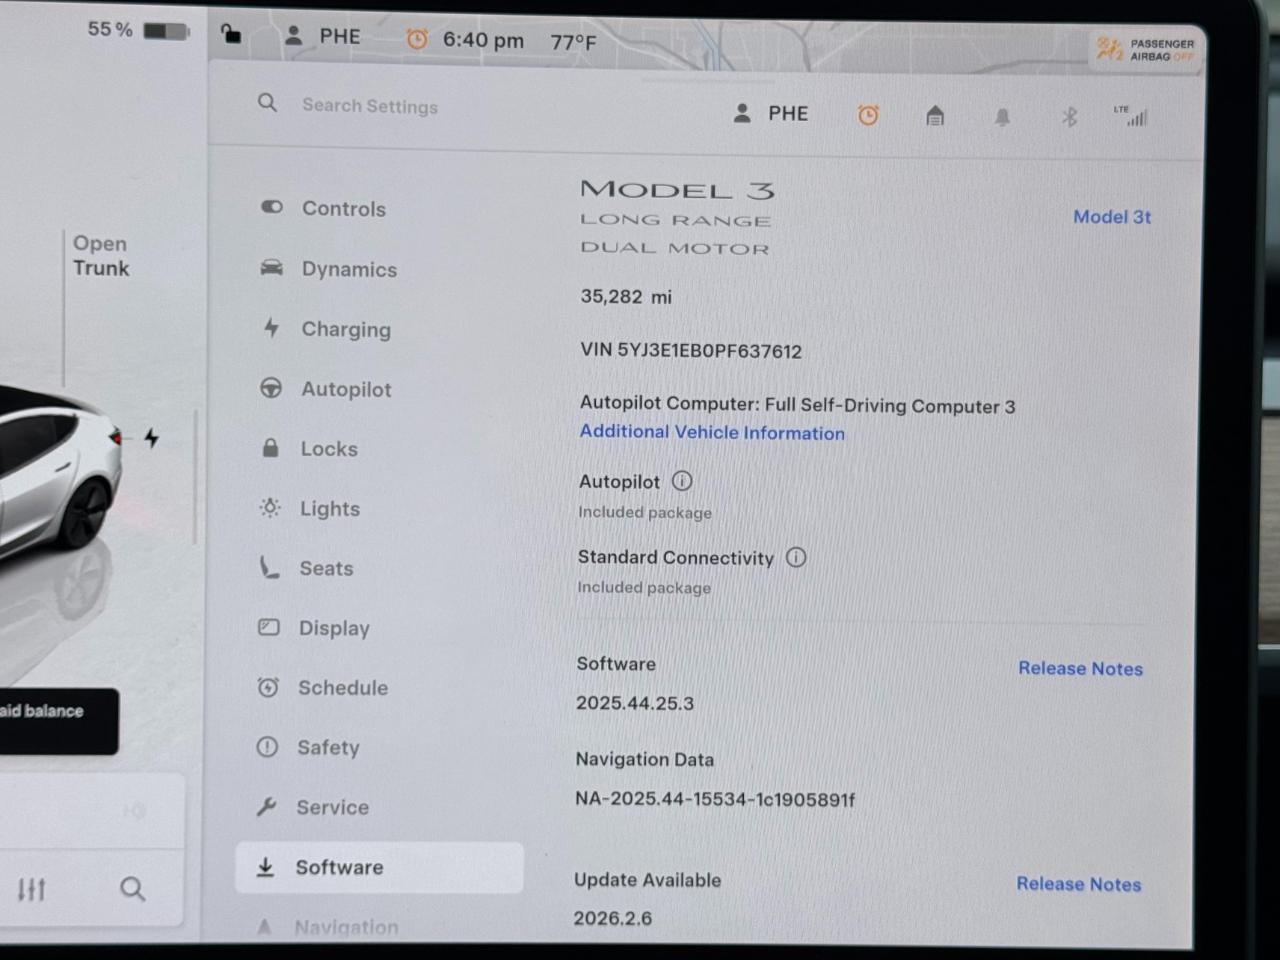Switch to the Safety settings tab
Viewport: 1280px width, 960px height.
point(328,747)
